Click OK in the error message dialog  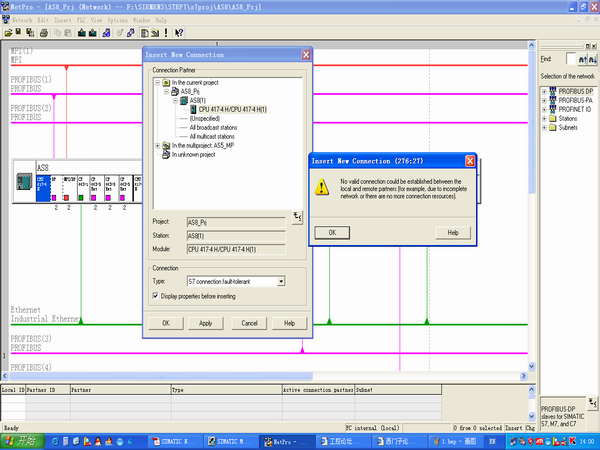tap(332, 233)
